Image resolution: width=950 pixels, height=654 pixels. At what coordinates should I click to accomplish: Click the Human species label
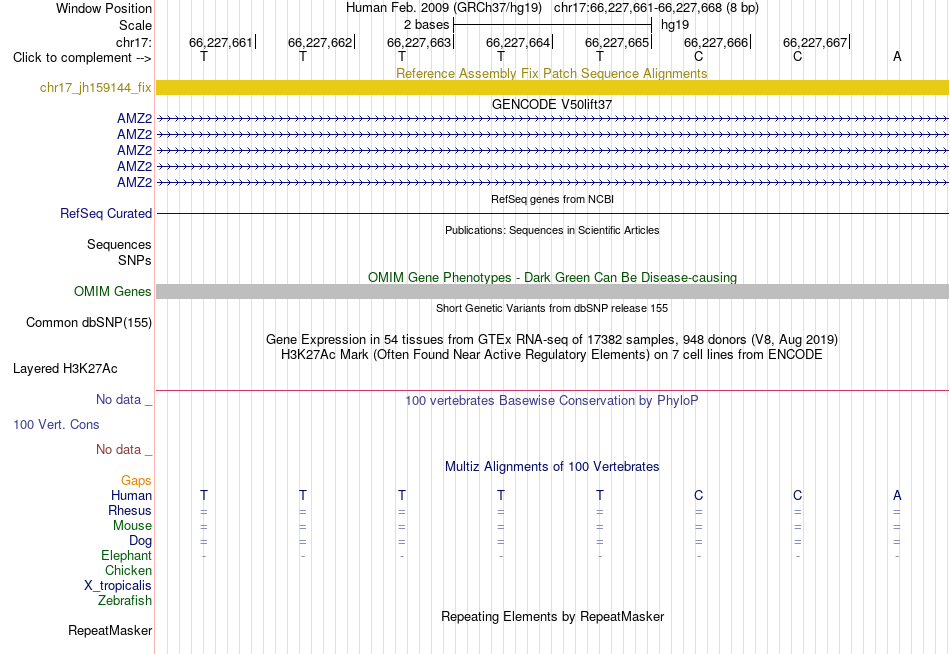point(131,496)
